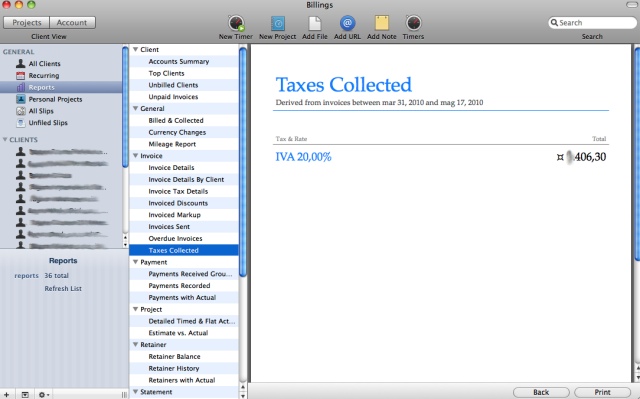The height and width of the screenshot is (399, 640).
Task: Collapse the Invoice report group
Action: point(136,156)
